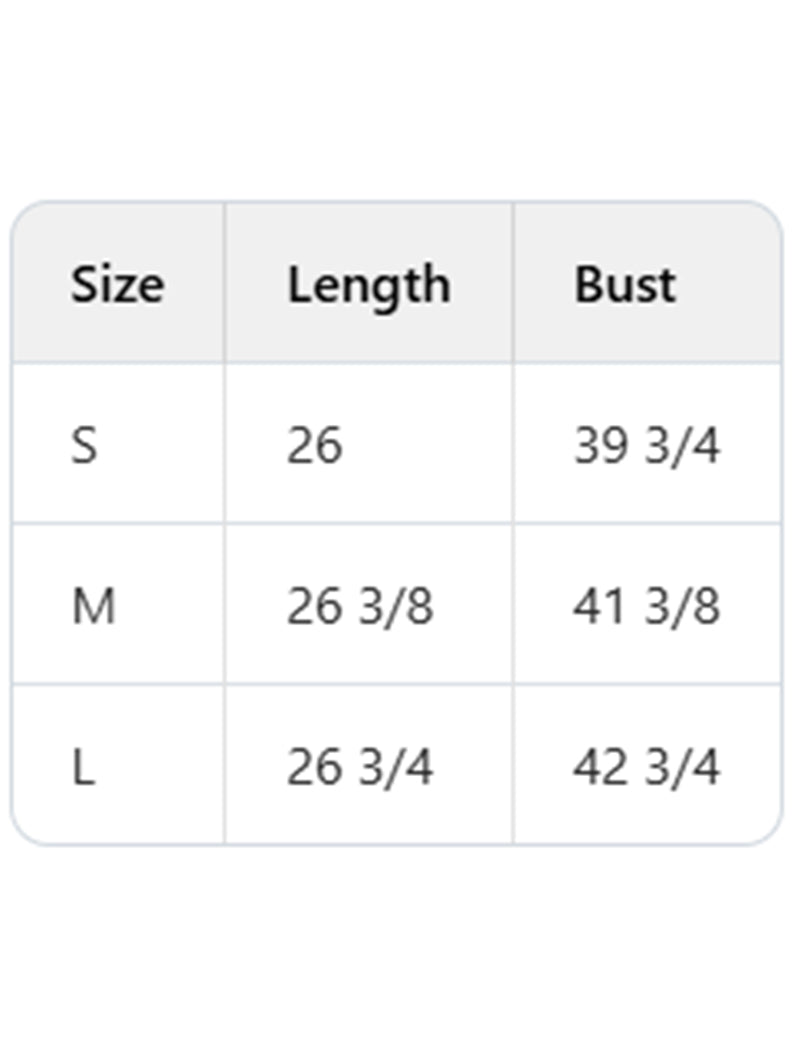Click the divider between Length and Bust headers

[x=513, y=283]
